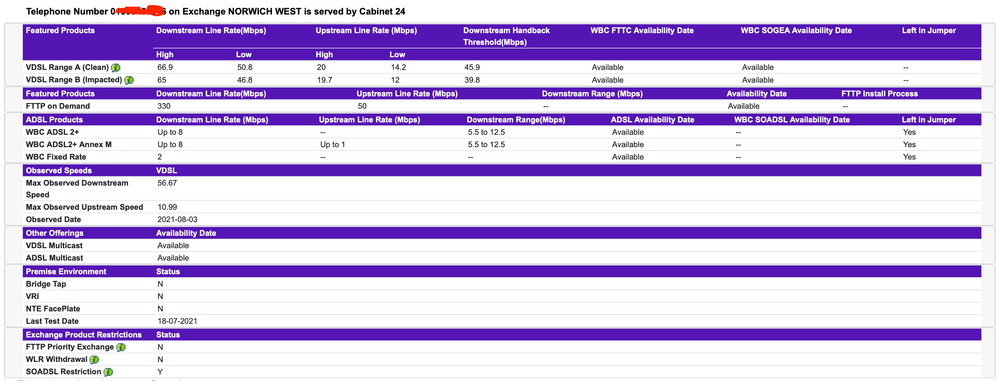Screen dimensions: 999x381
Task: Select the 'VRI' row label
Action: point(32,297)
